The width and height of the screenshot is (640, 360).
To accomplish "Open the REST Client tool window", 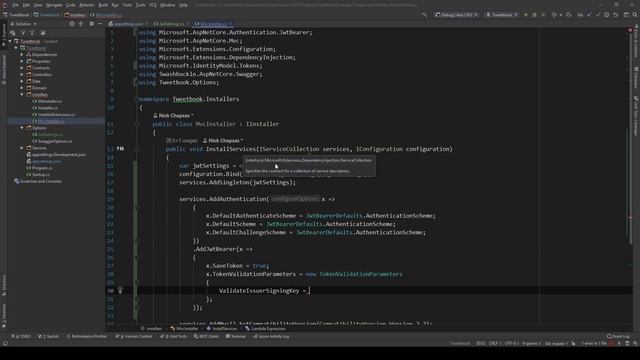I will pyautogui.click(x=207, y=336).
